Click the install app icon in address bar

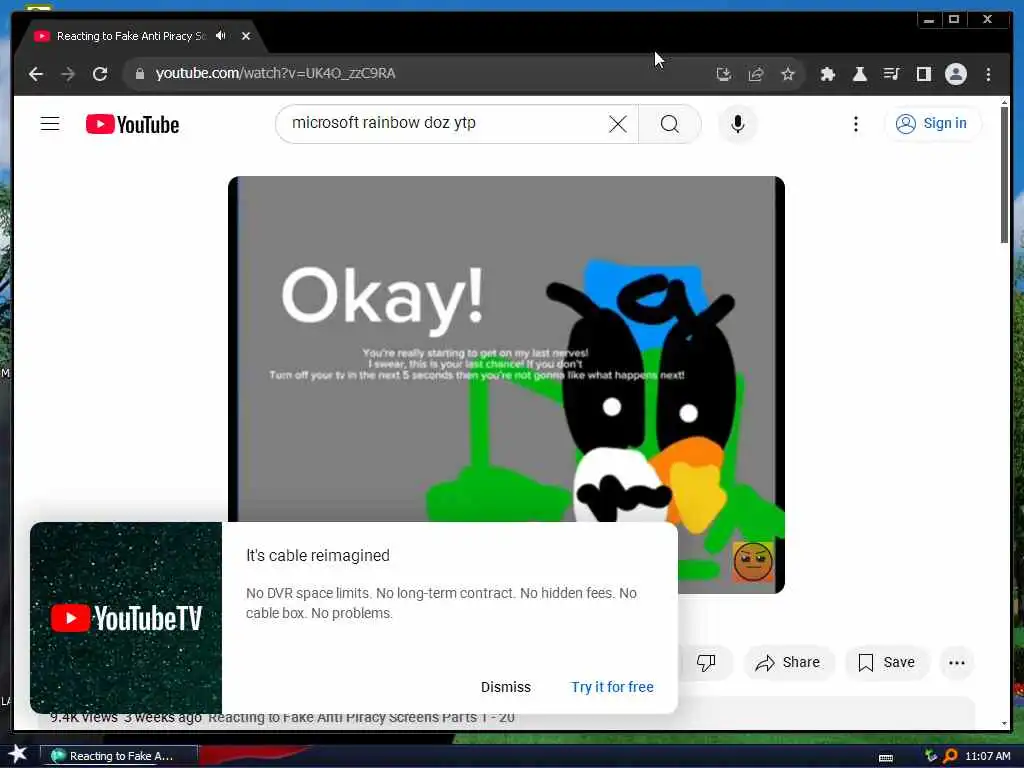coord(724,74)
